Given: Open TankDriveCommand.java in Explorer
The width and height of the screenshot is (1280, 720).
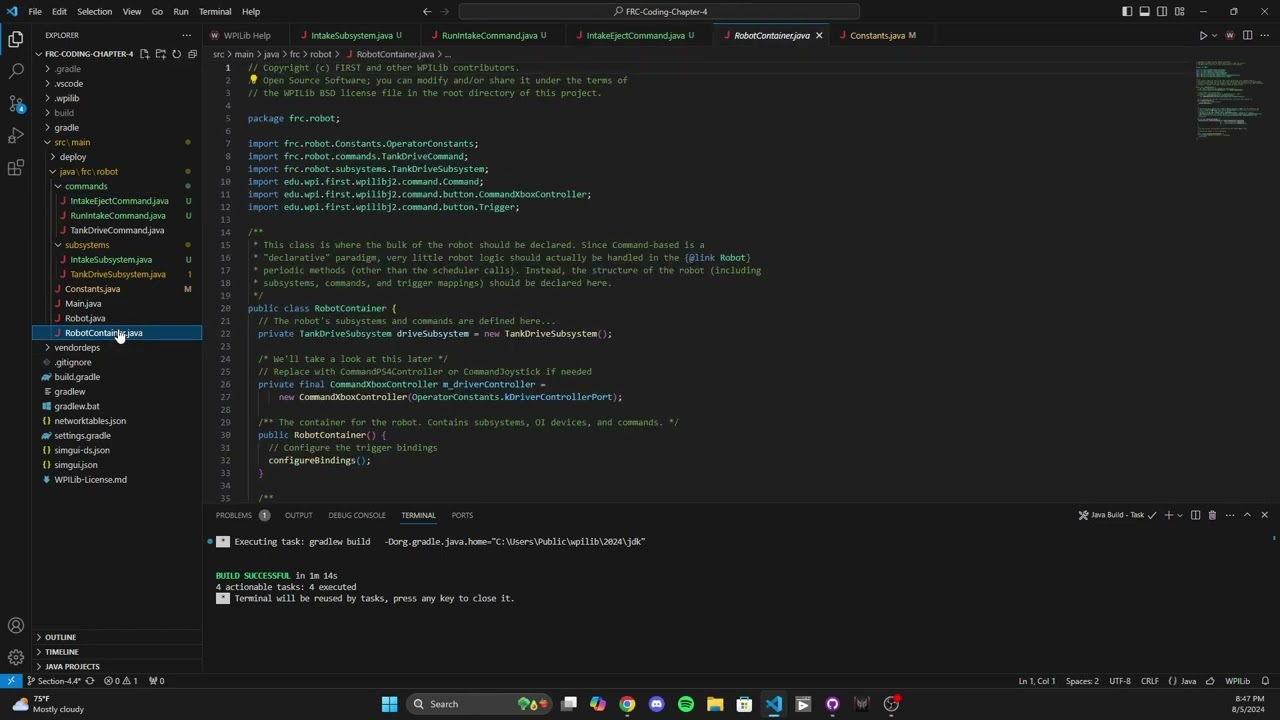Looking at the screenshot, I should pos(117,230).
